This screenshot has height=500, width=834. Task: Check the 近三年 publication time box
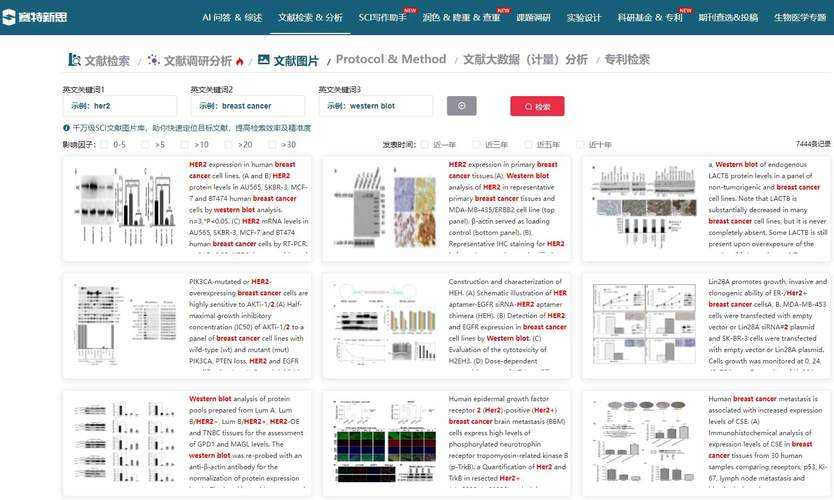(476, 145)
